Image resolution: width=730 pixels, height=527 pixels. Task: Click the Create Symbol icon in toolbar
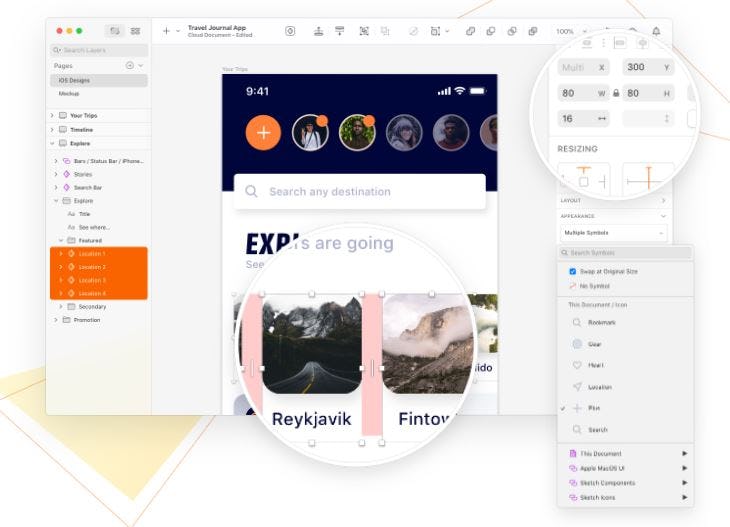(x=290, y=31)
